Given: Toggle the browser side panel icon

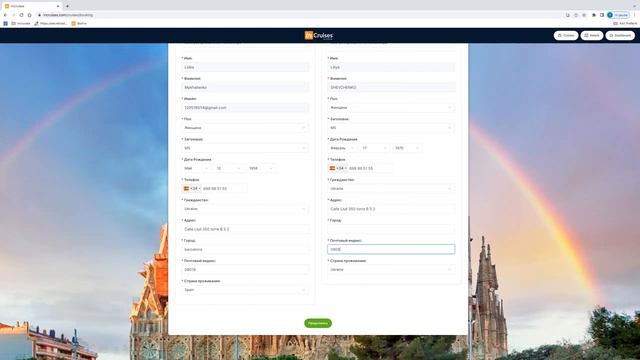Looking at the screenshot, I should (x=602, y=15).
